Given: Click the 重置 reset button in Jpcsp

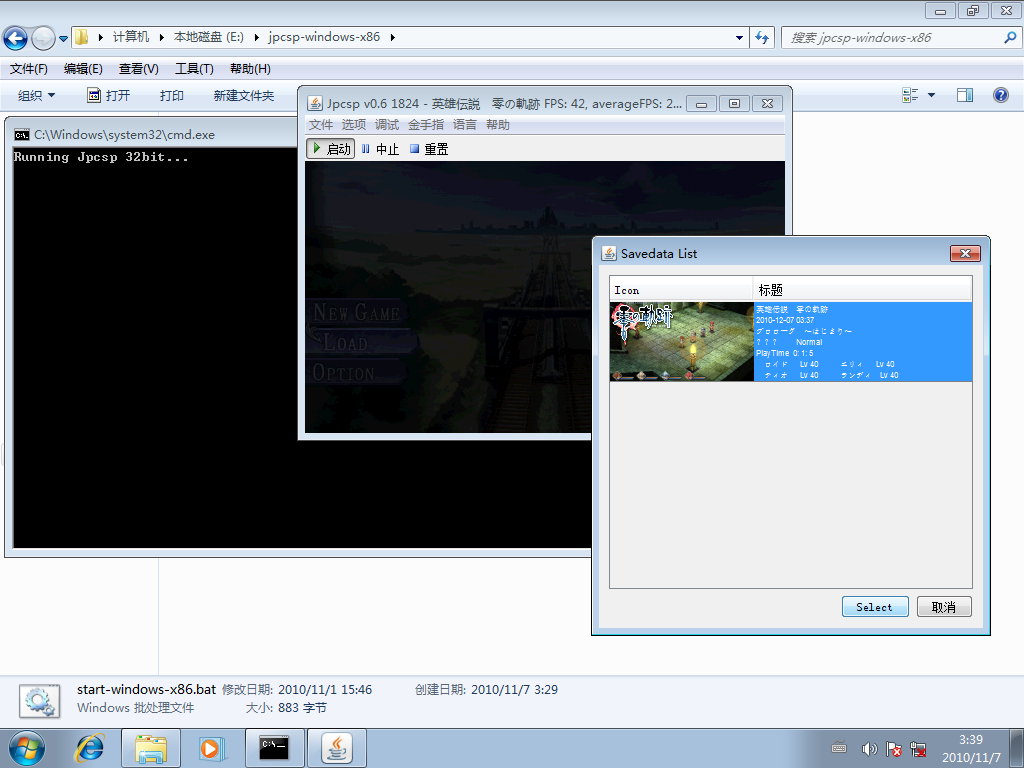Looking at the screenshot, I should [x=429, y=149].
